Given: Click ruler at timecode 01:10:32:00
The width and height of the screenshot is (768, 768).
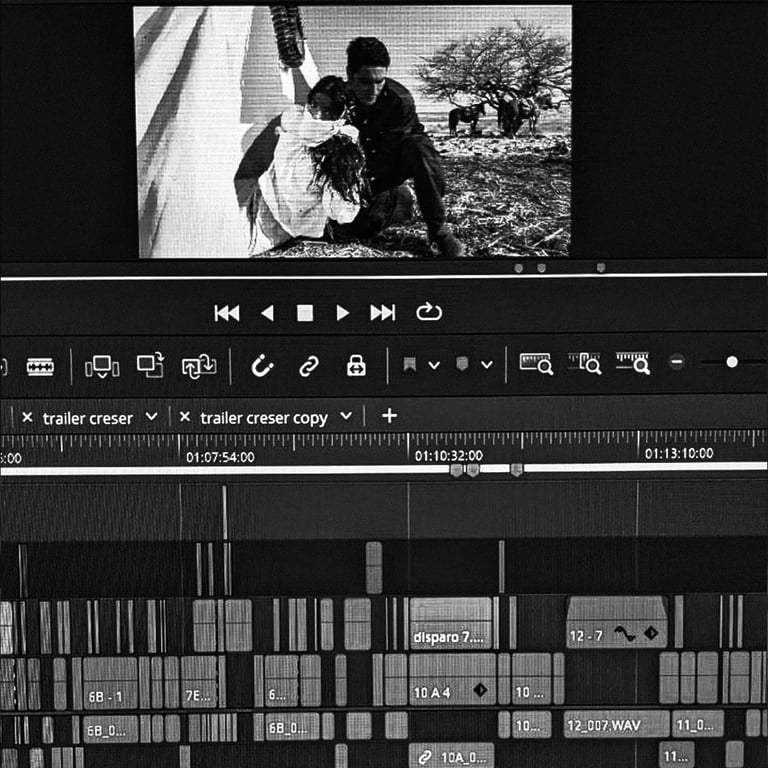Looking at the screenshot, I should (x=449, y=456).
